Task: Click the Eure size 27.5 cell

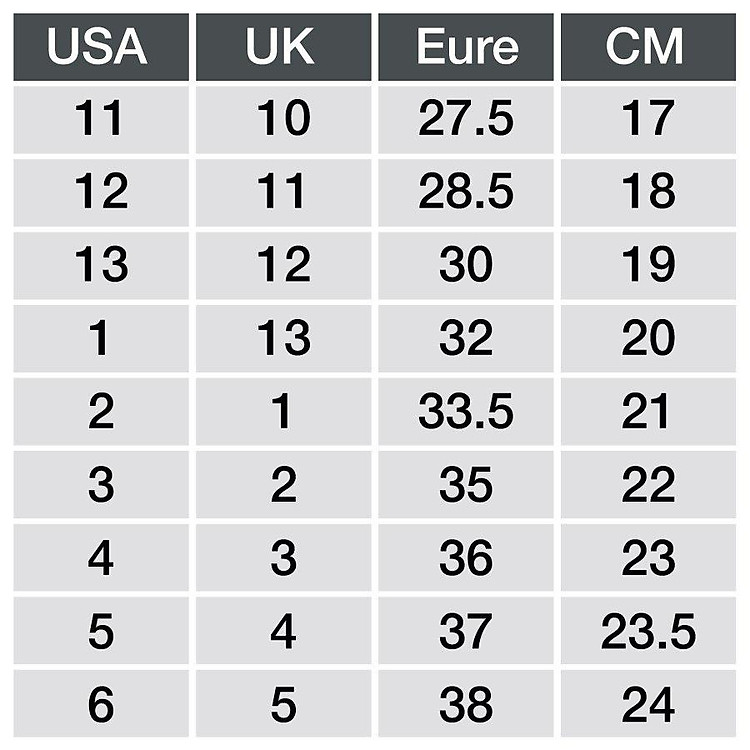Action: click(466, 120)
